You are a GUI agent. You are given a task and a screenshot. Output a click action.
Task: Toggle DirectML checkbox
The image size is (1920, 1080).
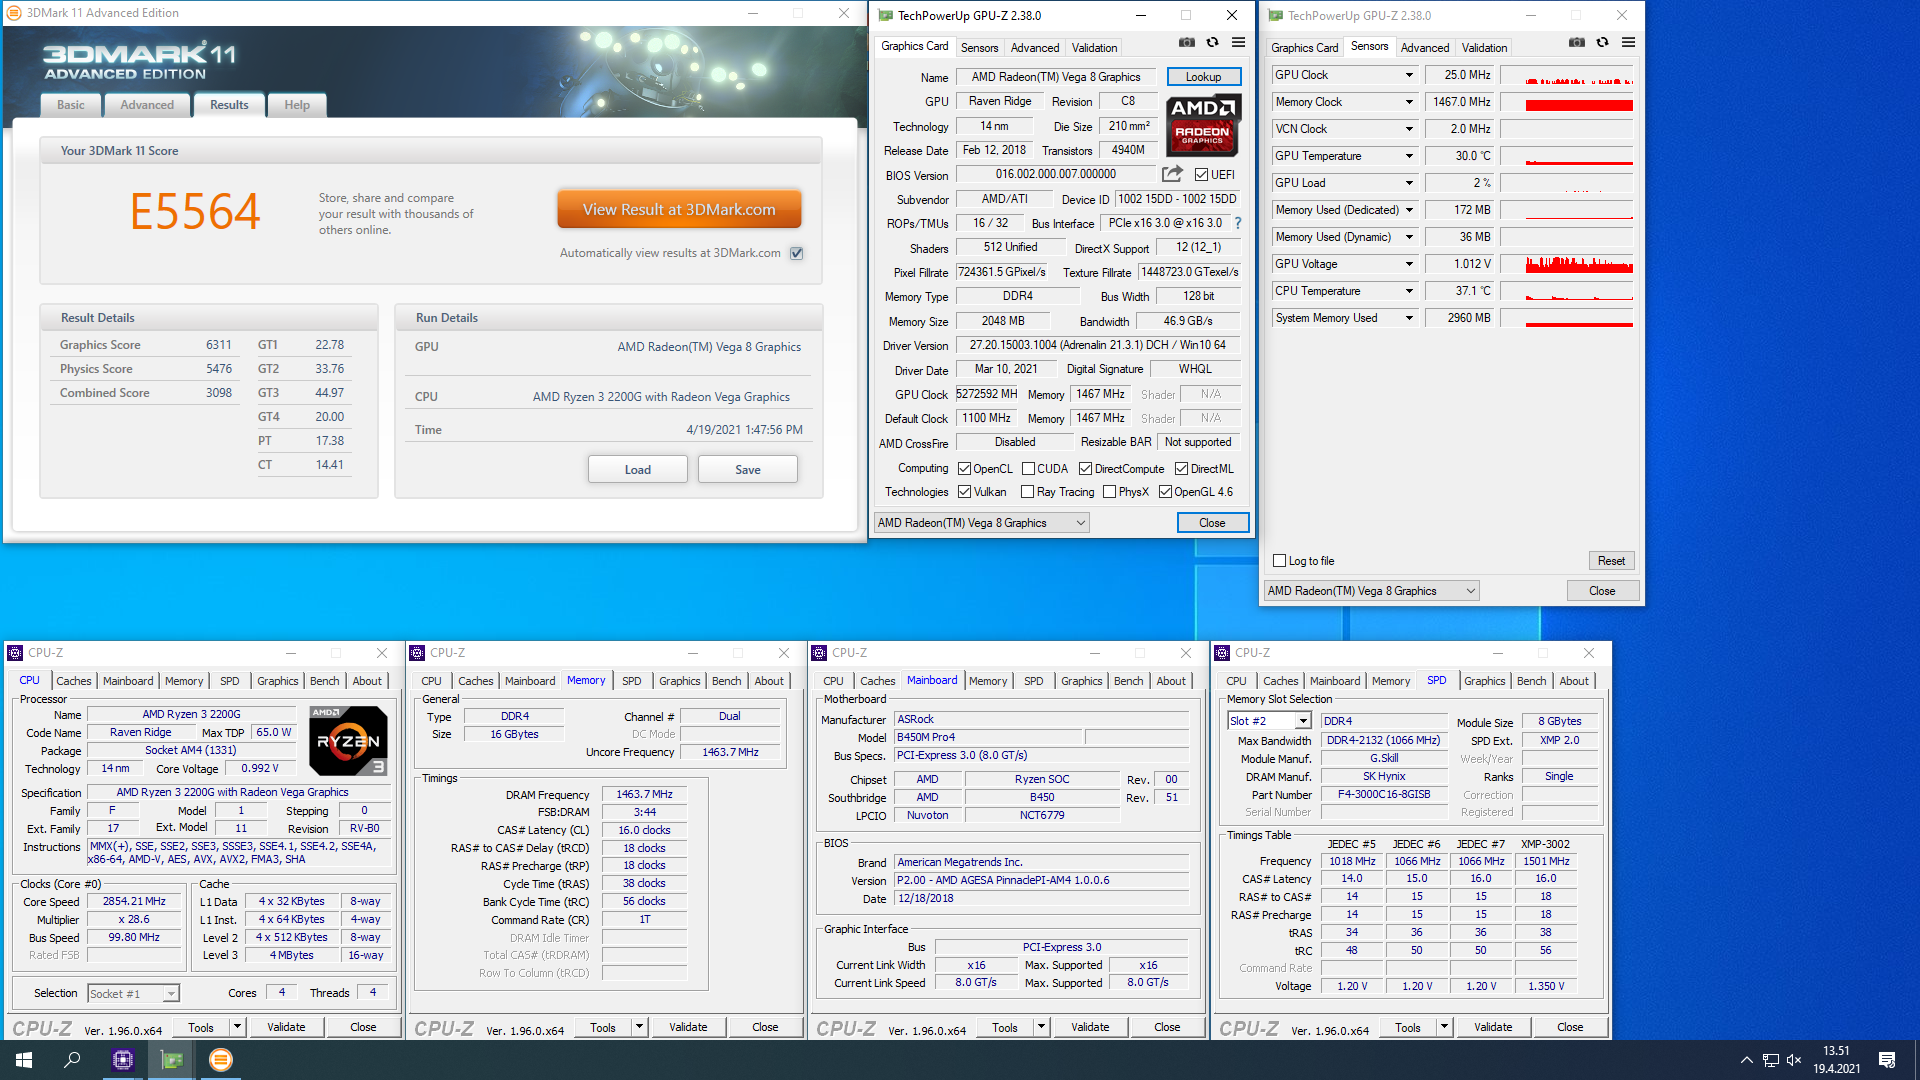point(1181,468)
